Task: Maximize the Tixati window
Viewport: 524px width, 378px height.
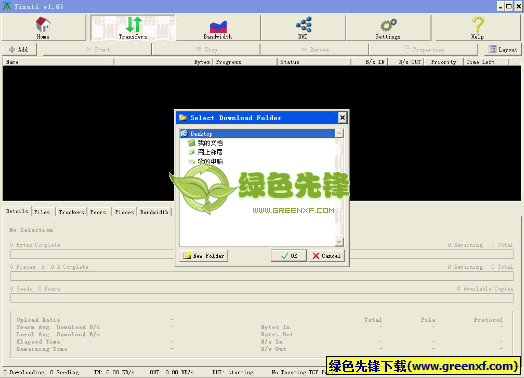Action: tap(509, 6)
